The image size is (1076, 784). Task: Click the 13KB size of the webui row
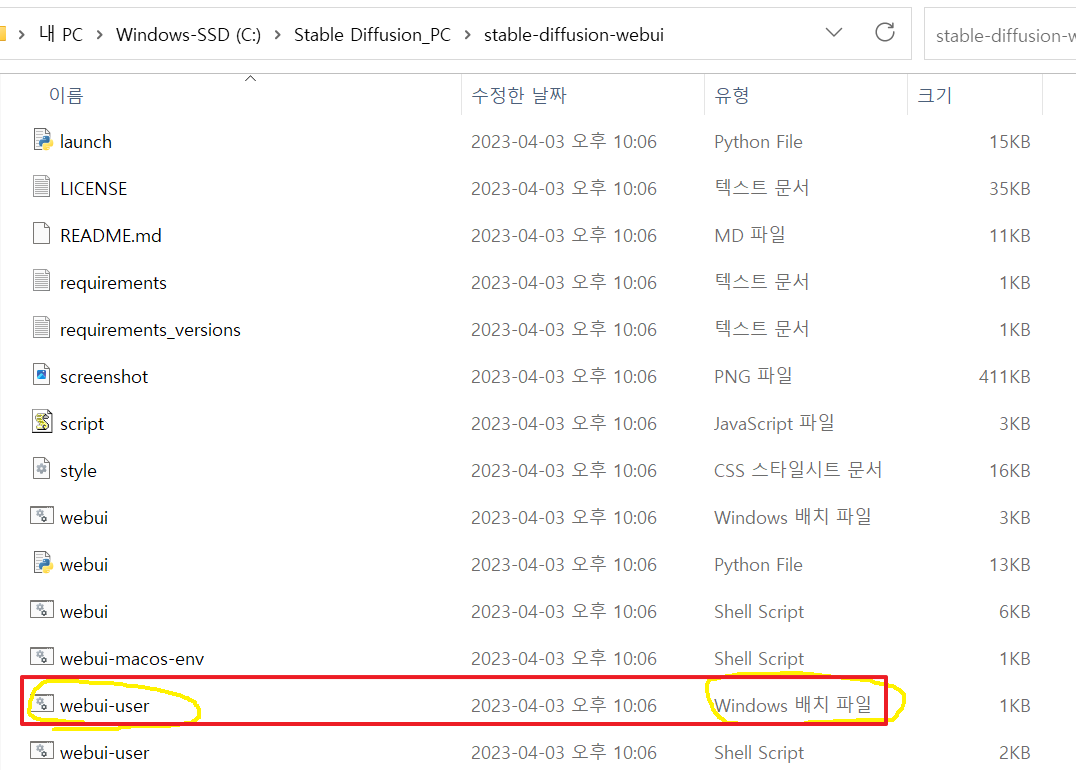point(1009,564)
